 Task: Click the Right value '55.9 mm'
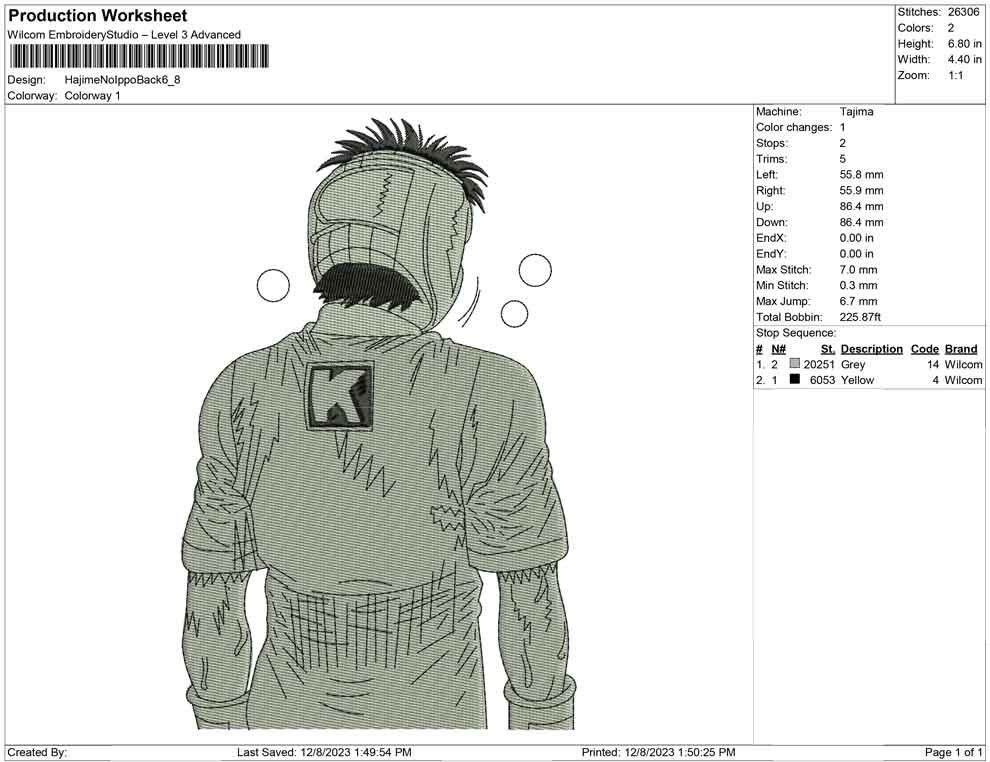pyautogui.click(x=861, y=191)
